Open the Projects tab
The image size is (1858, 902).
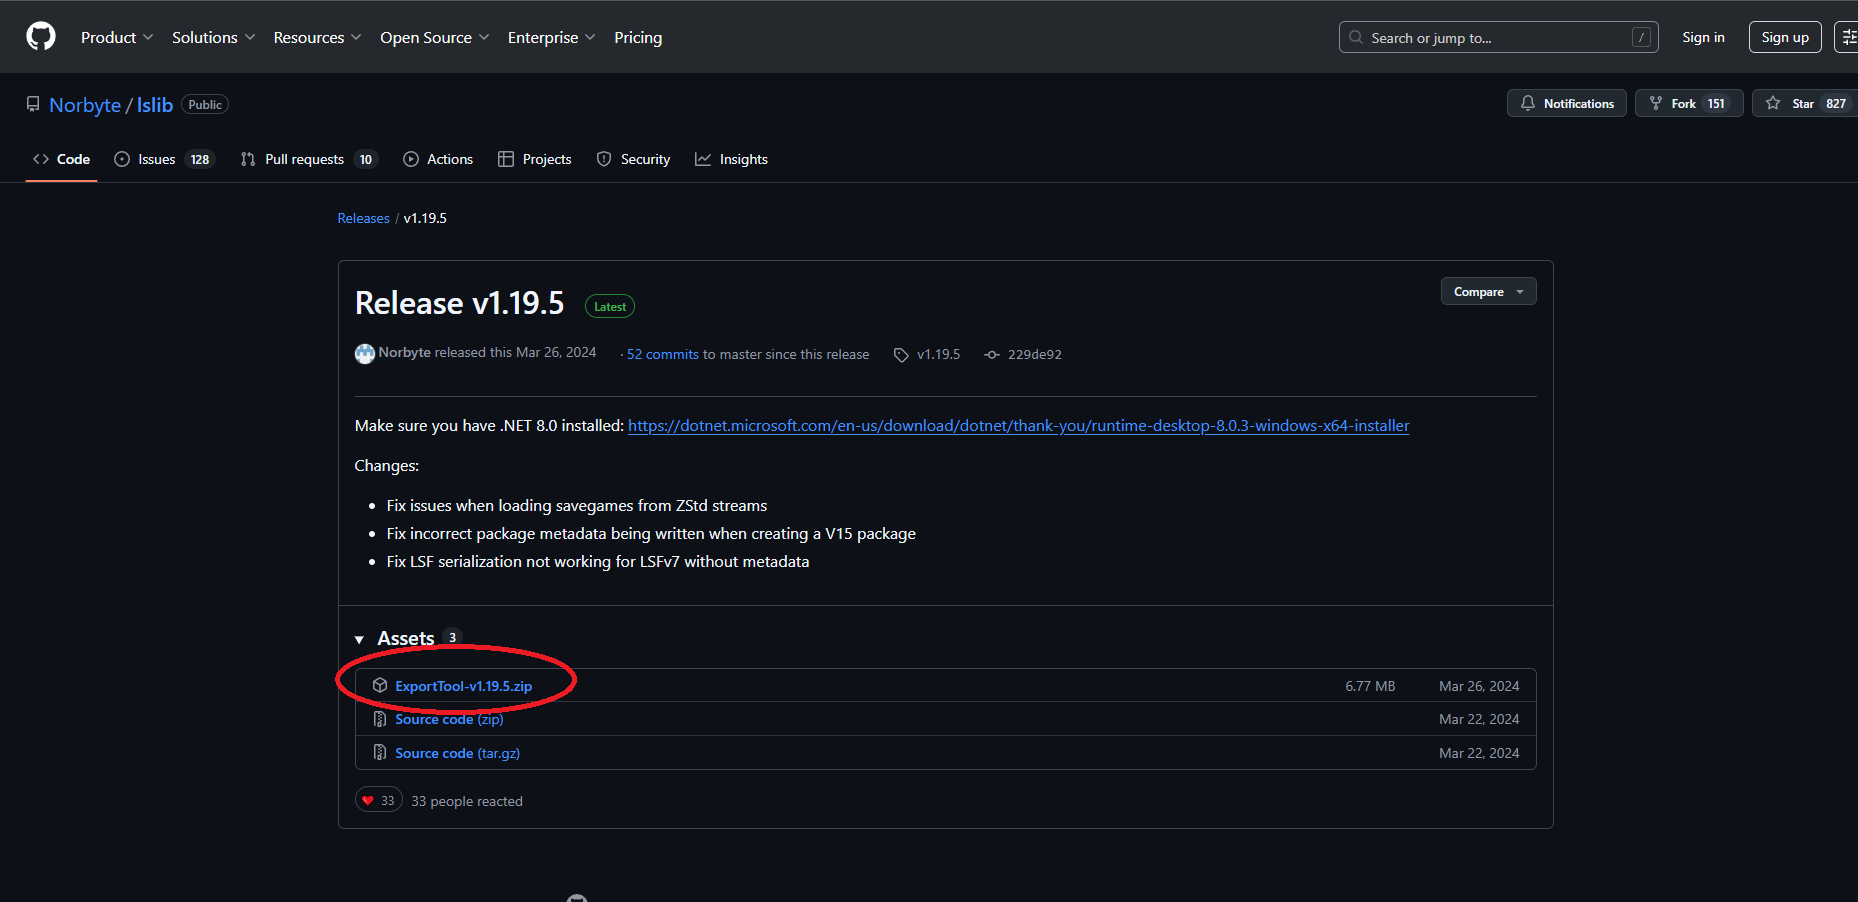(x=535, y=159)
